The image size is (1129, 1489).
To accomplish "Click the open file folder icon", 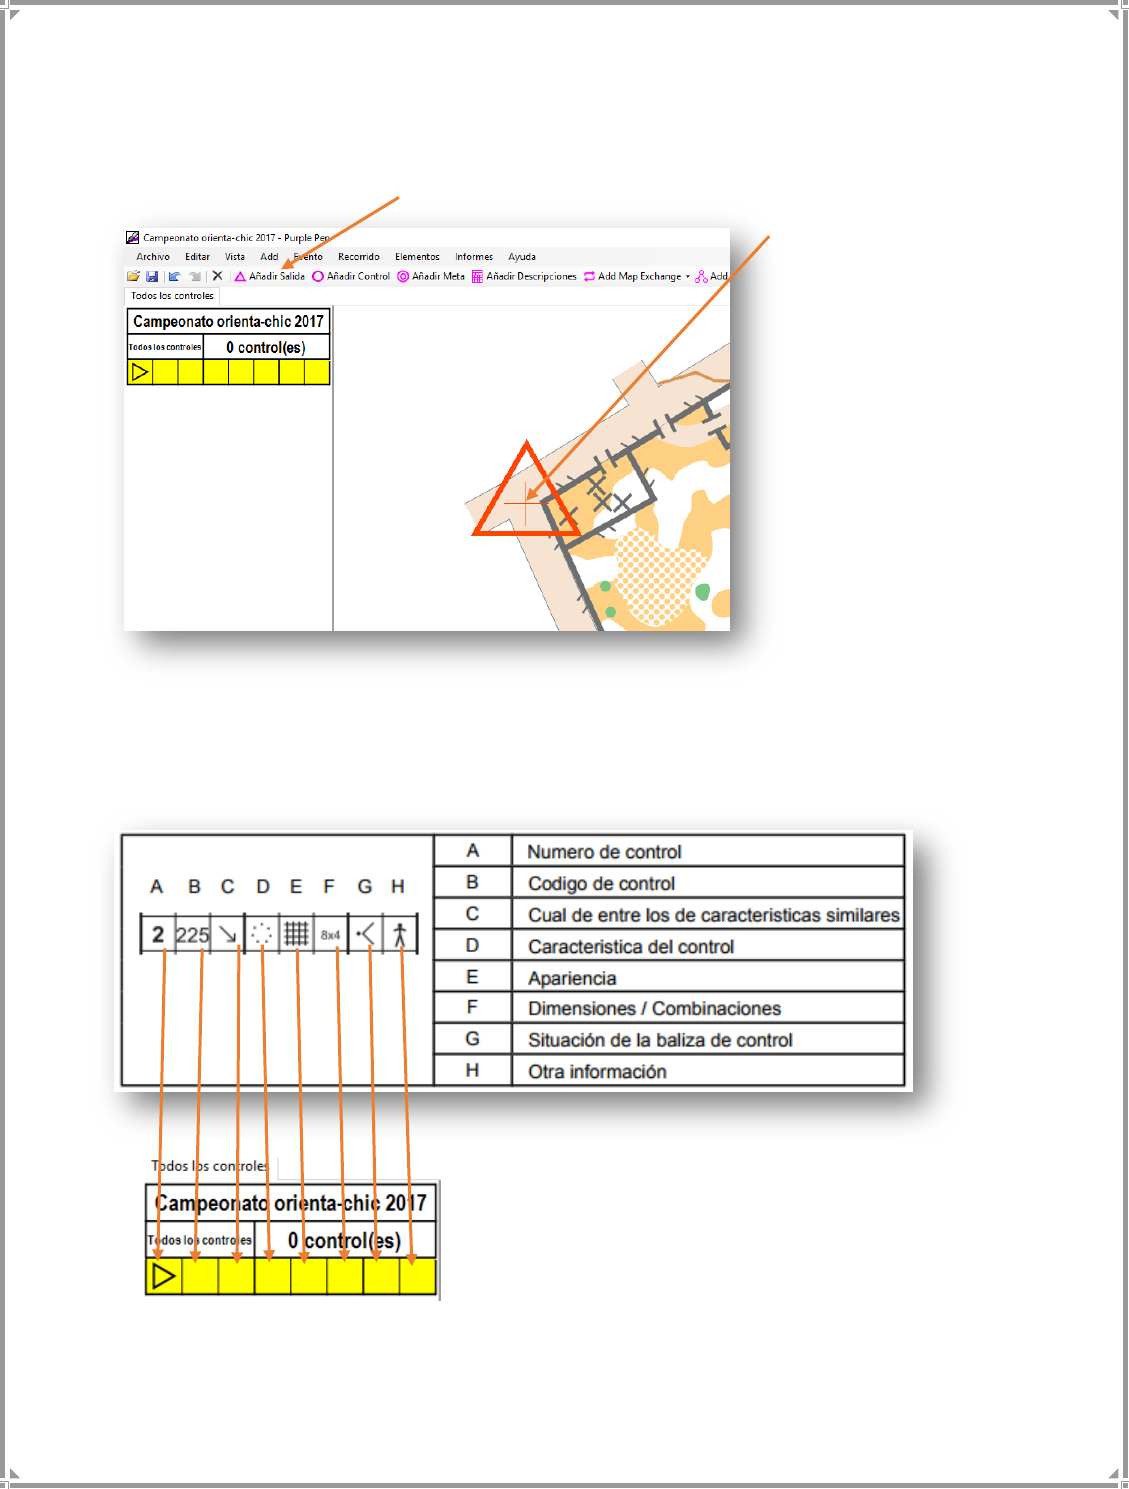I will coord(133,276).
